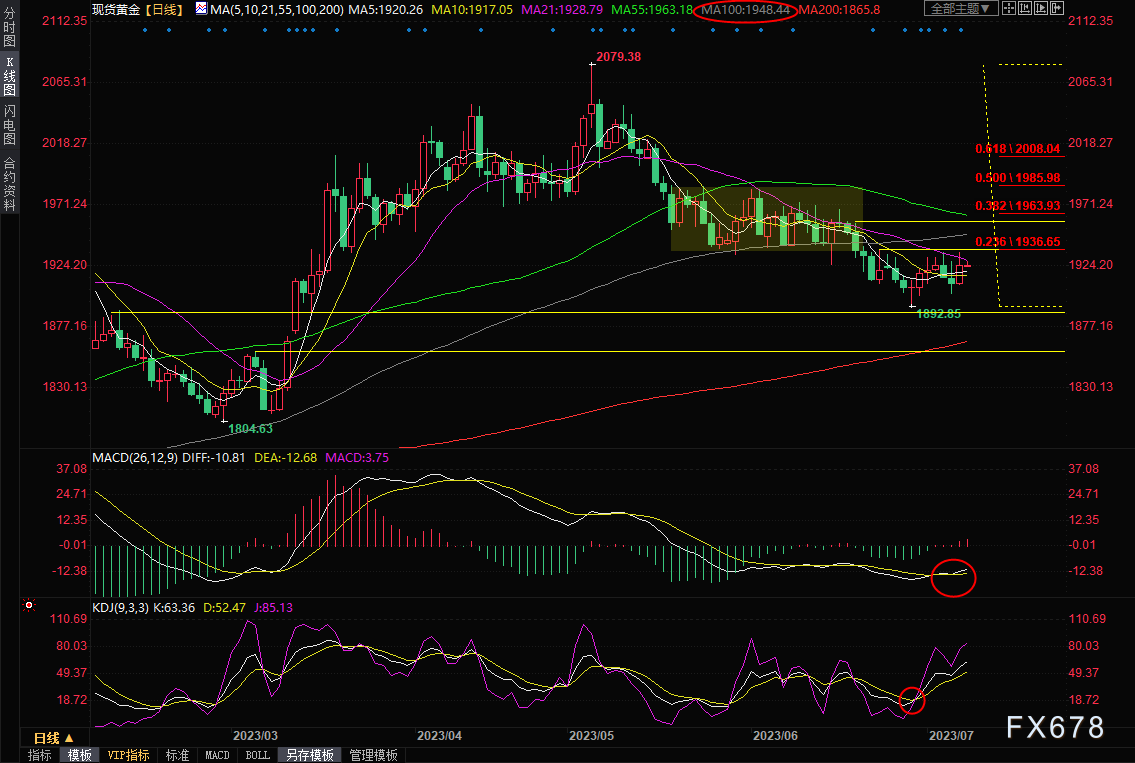This screenshot has width=1135, height=763.
Task: Select the 指标 tab at the bottom
Action: point(40,755)
